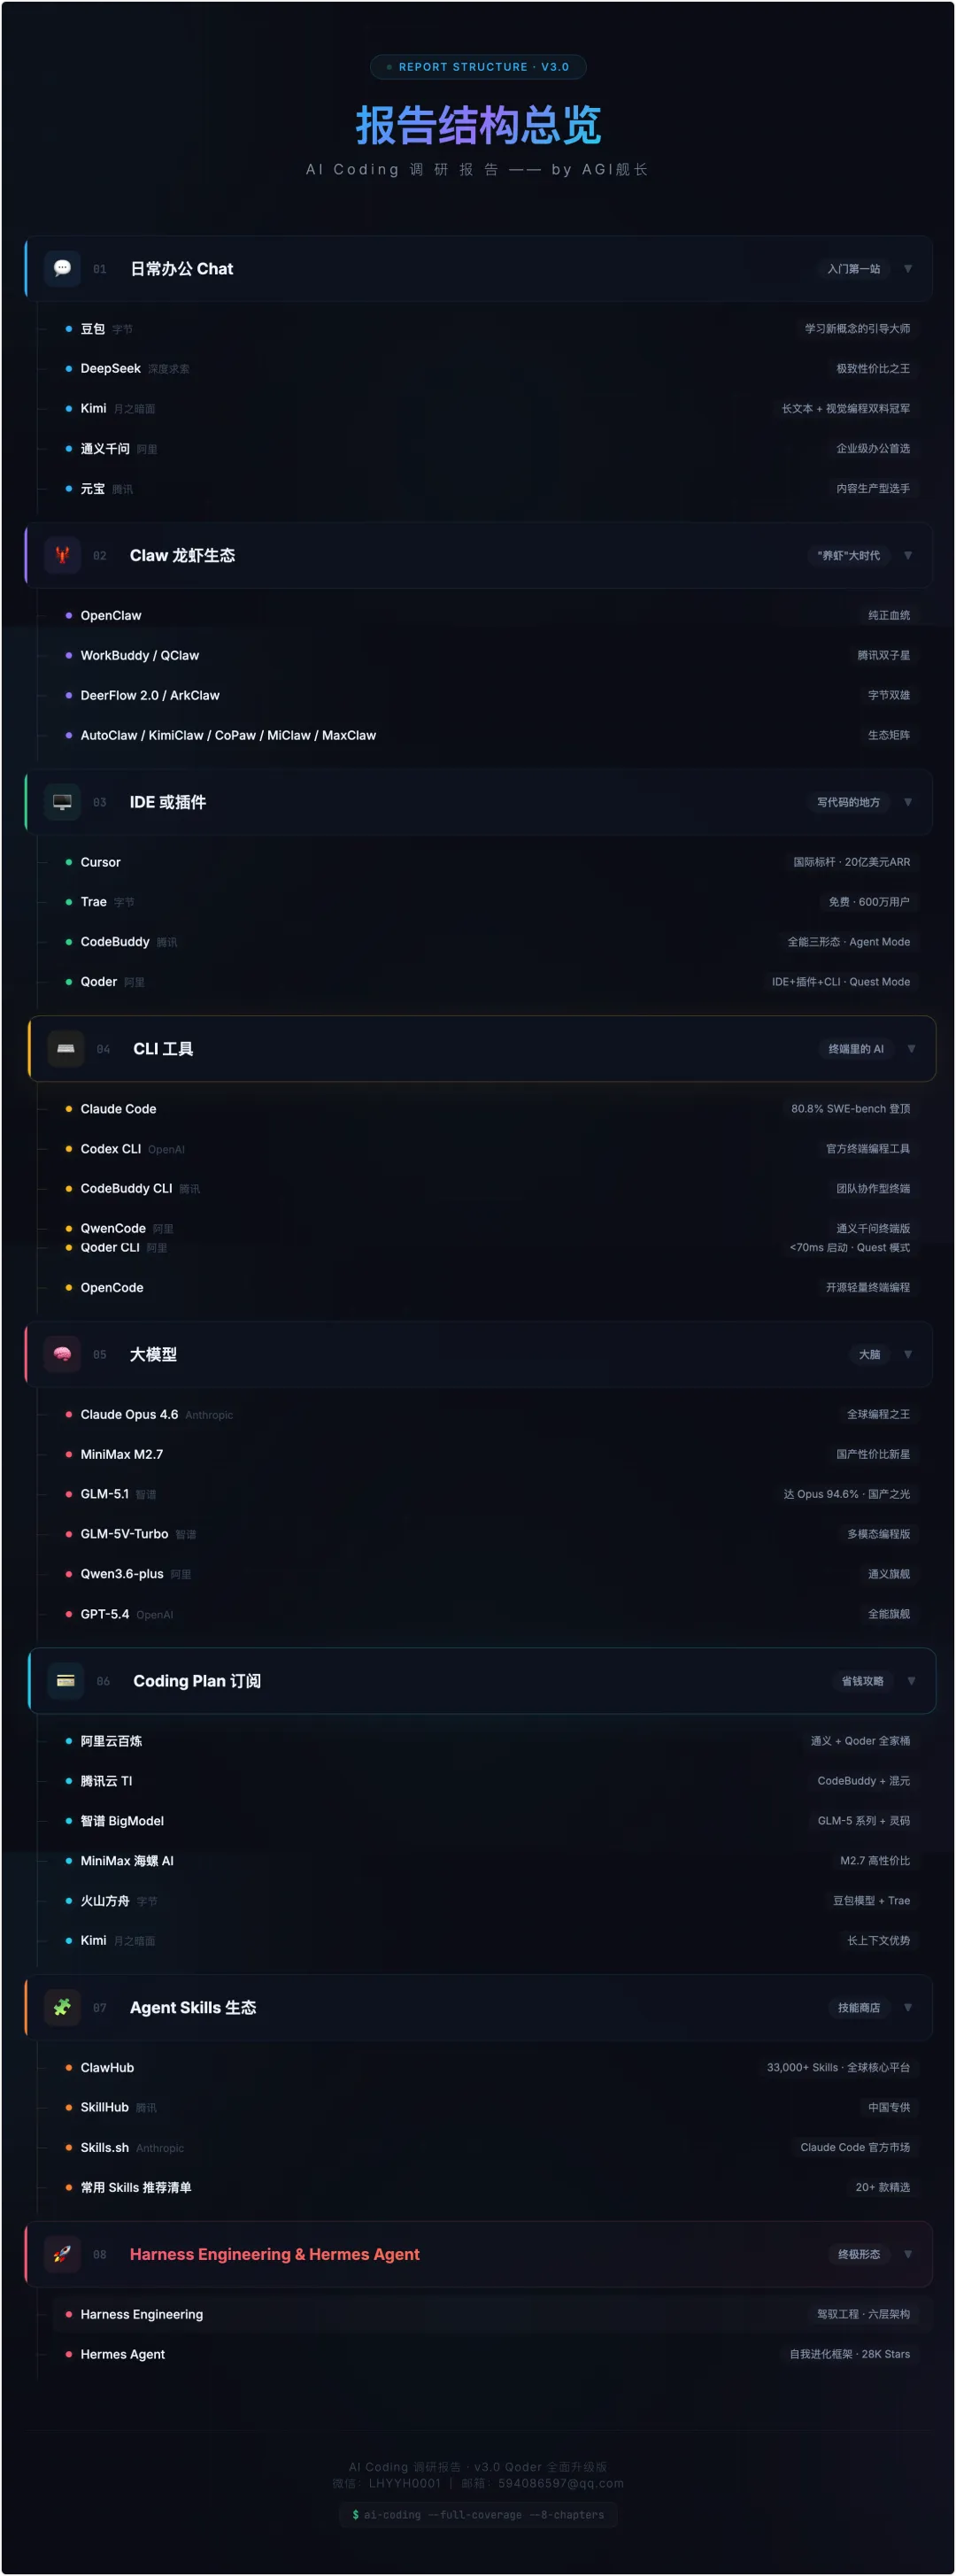
Task: Click the chat bubble icon for 日常办公 Chat
Action: [x=62, y=268]
